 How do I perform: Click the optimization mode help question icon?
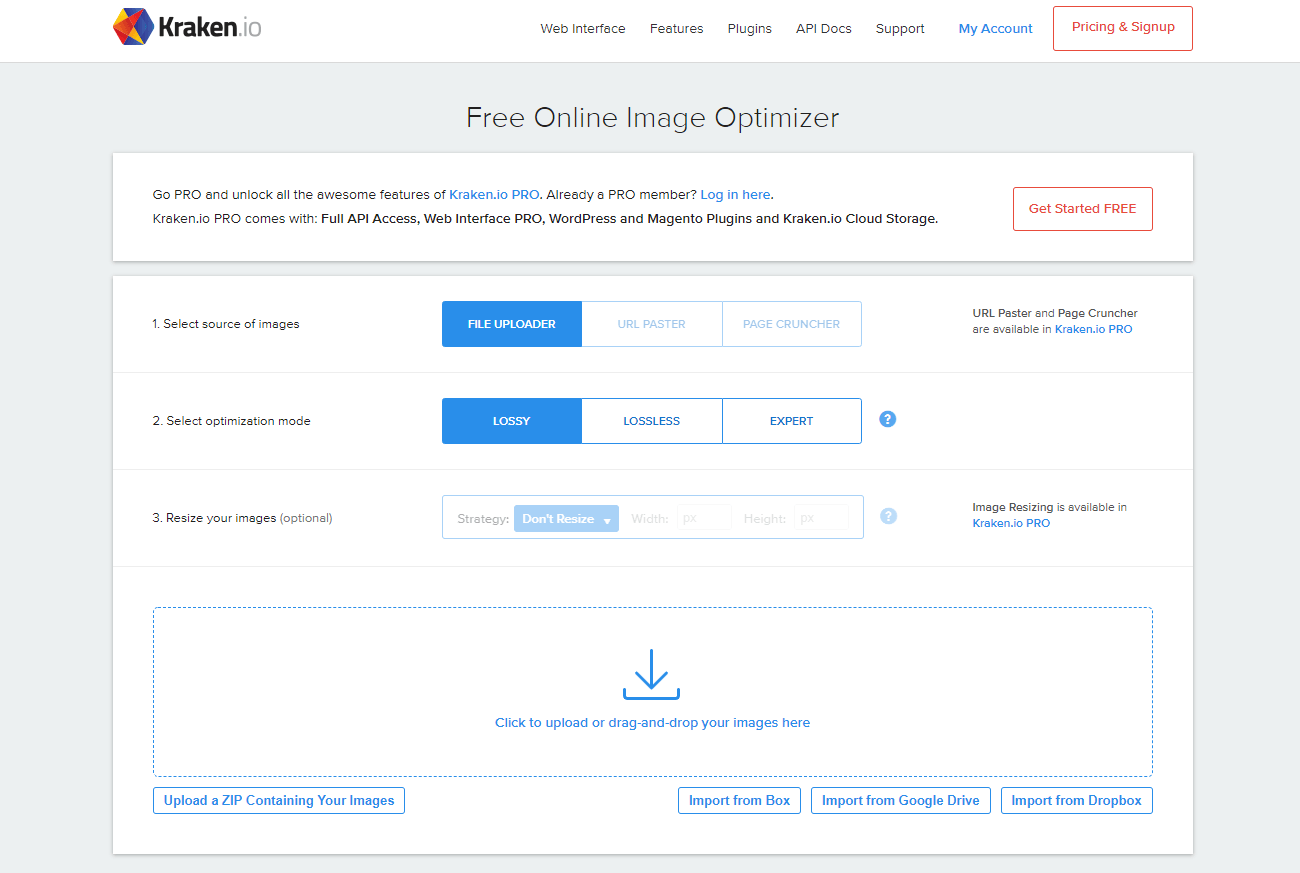point(887,419)
